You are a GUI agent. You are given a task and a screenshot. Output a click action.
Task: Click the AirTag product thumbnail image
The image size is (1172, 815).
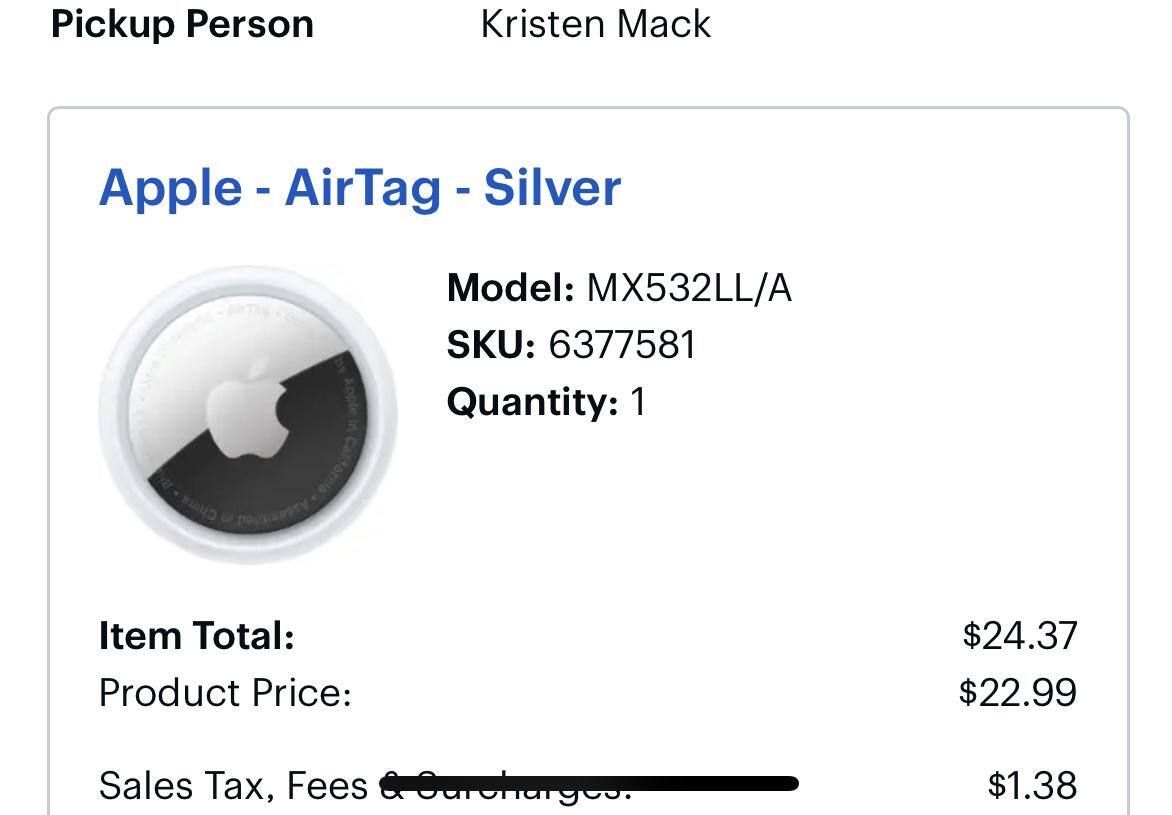coord(248,414)
